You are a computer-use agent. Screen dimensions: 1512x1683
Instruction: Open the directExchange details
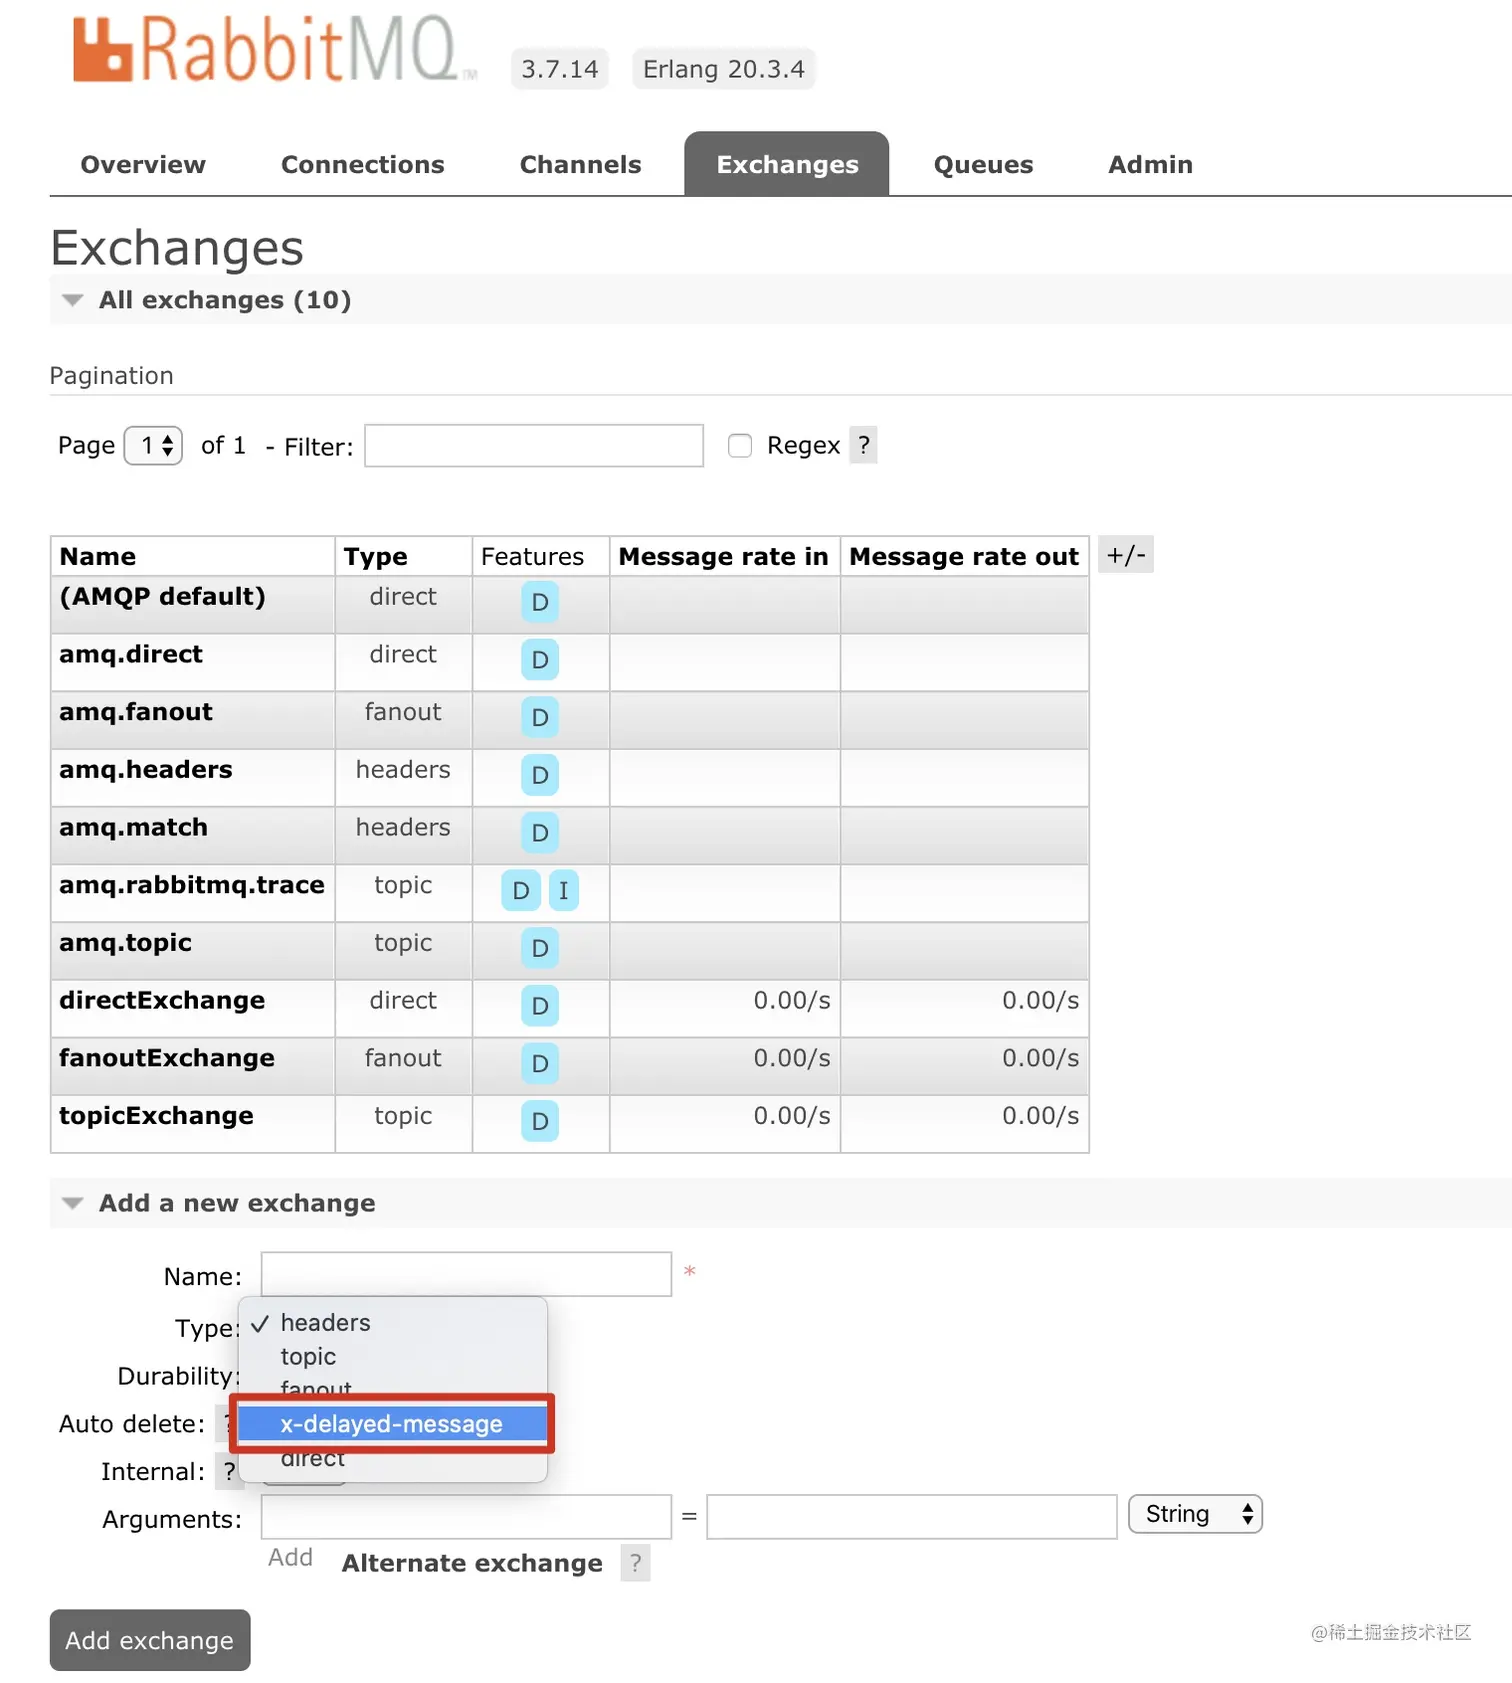[x=162, y=1000]
